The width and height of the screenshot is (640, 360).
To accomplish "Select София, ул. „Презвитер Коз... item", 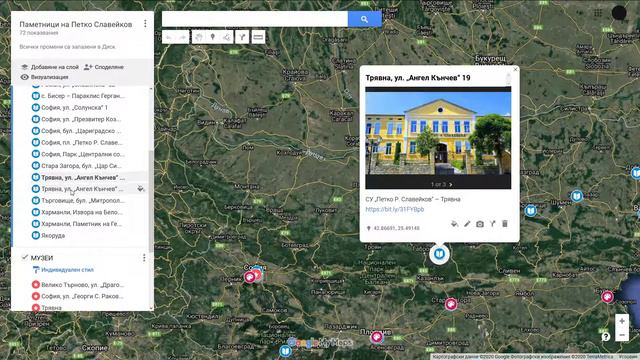I will click(x=77, y=119).
